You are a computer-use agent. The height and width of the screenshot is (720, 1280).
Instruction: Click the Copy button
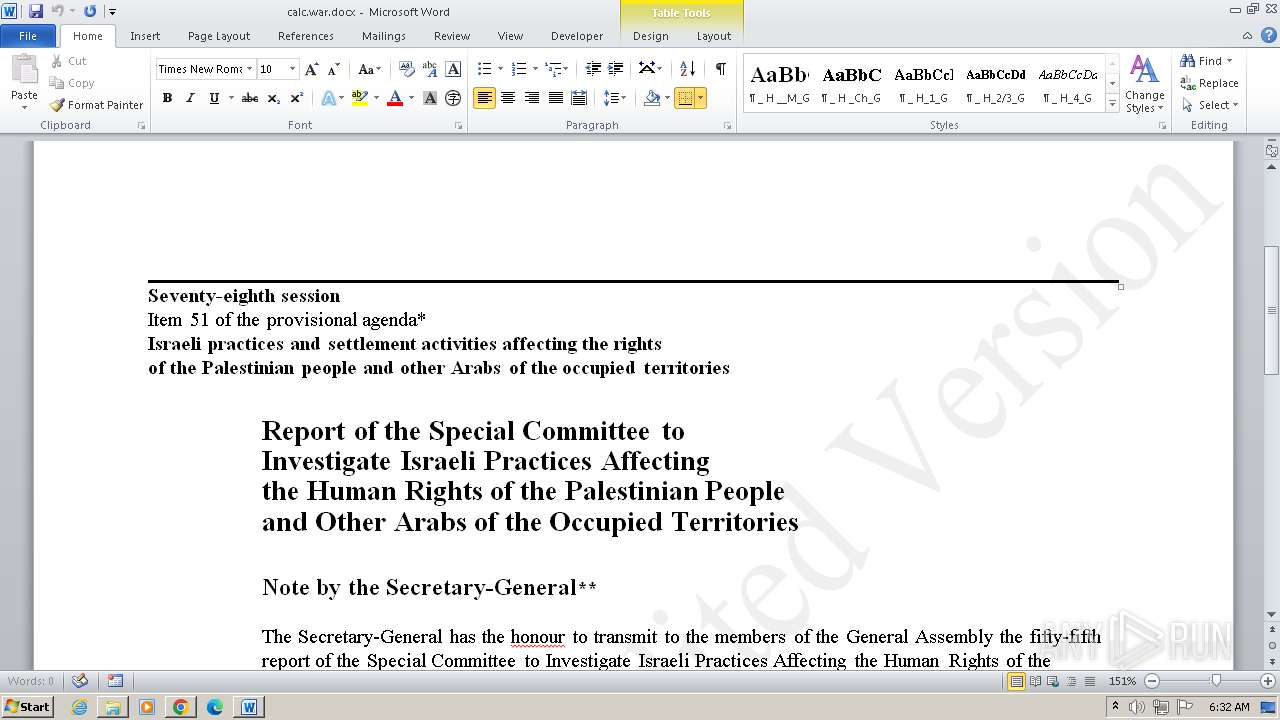[x=72, y=83]
